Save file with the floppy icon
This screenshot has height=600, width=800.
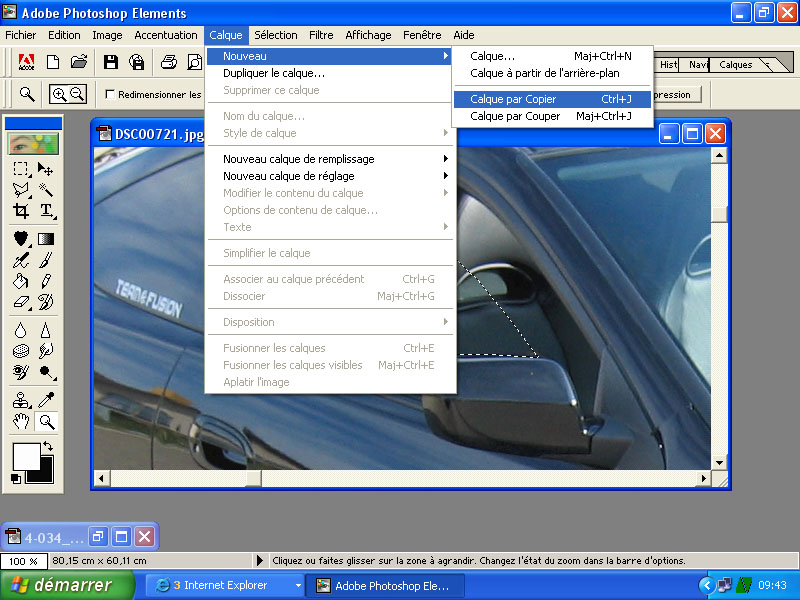[x=111, y=62]
